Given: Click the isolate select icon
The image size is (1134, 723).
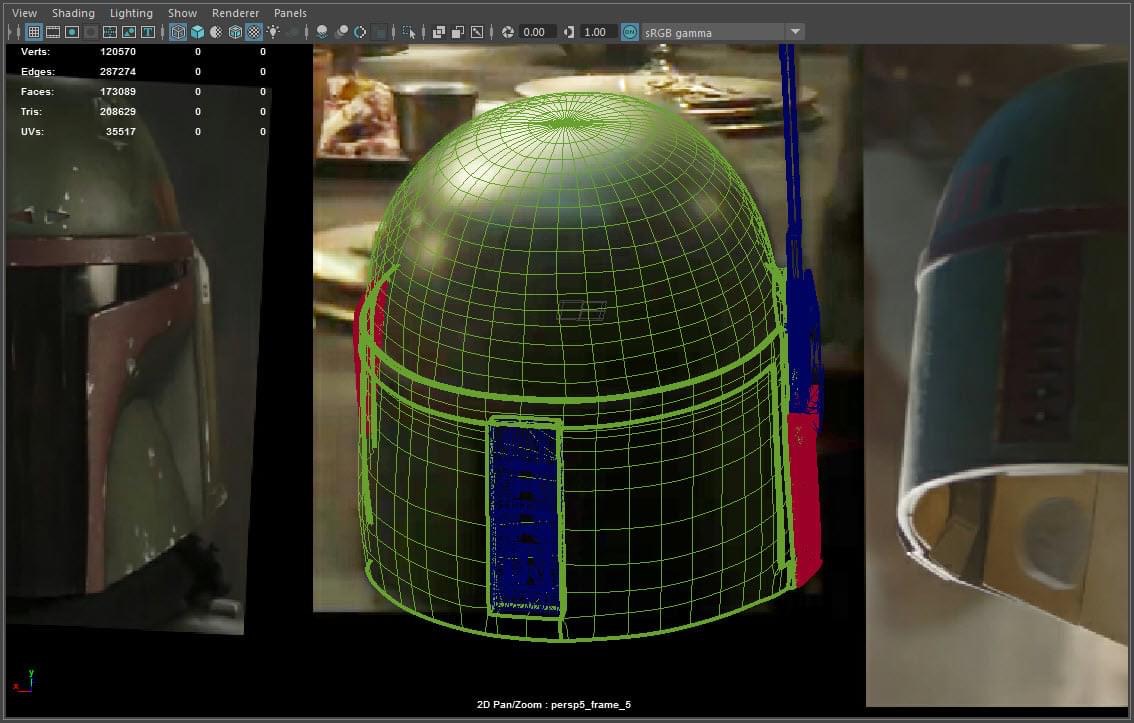Looking at the screenshot, I should pyautogui.click(x=409, y=32).
